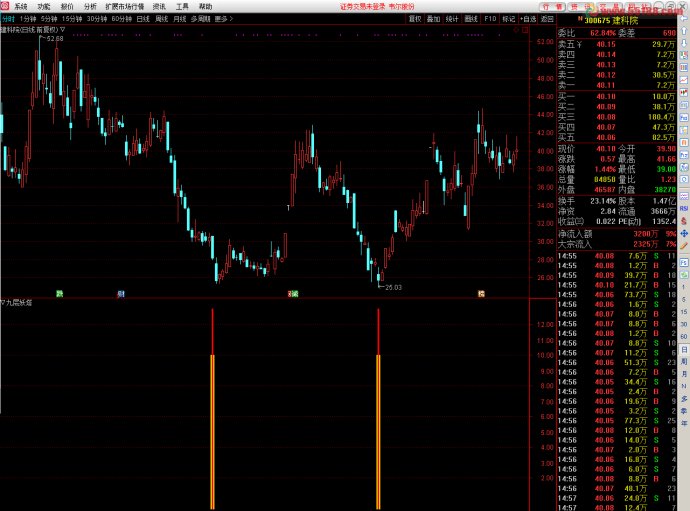Image resolution: width=690 pixels, height=511 pixels.
Task: Click the green 跌 marker below chart
Action: (x=59, y=294)
